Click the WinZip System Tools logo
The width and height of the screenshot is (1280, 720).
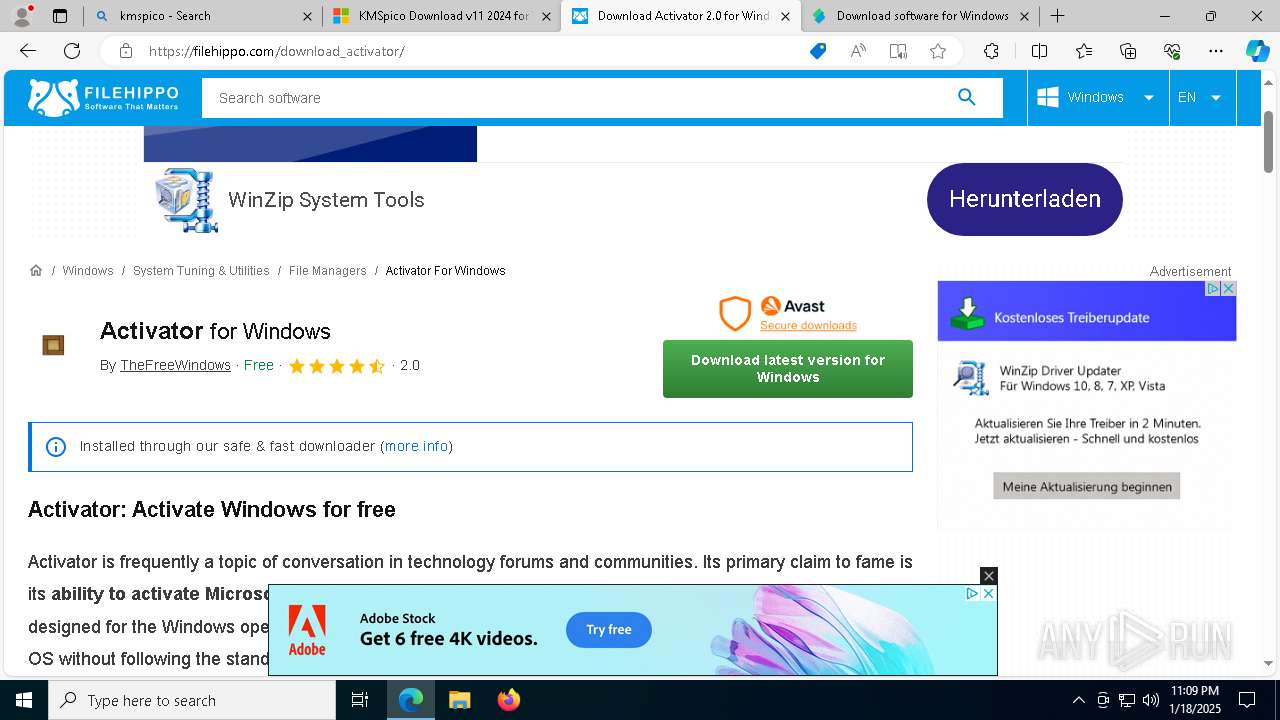[x=187, y=200]
